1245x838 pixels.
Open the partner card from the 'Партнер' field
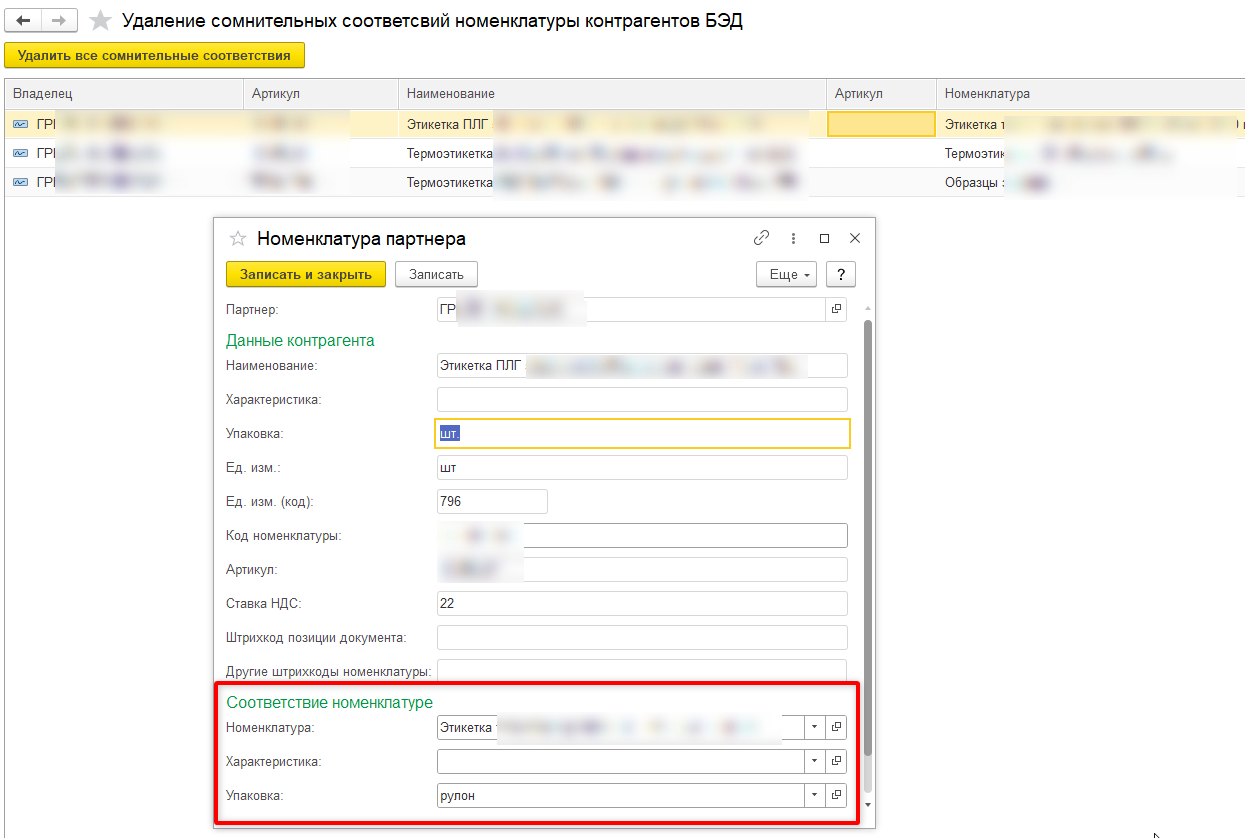click(x=837, y=310)
